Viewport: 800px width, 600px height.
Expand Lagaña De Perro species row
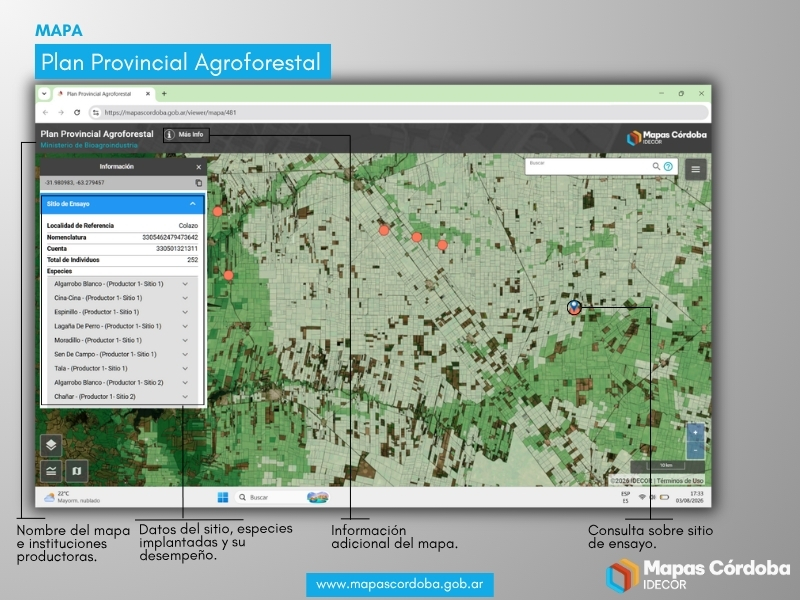121,326
